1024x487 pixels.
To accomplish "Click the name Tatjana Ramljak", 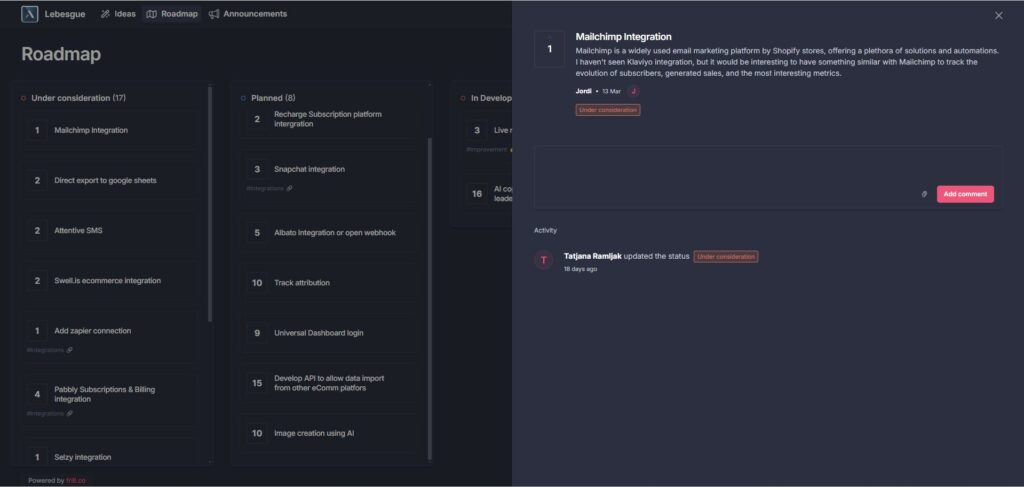I will (592, 257).
